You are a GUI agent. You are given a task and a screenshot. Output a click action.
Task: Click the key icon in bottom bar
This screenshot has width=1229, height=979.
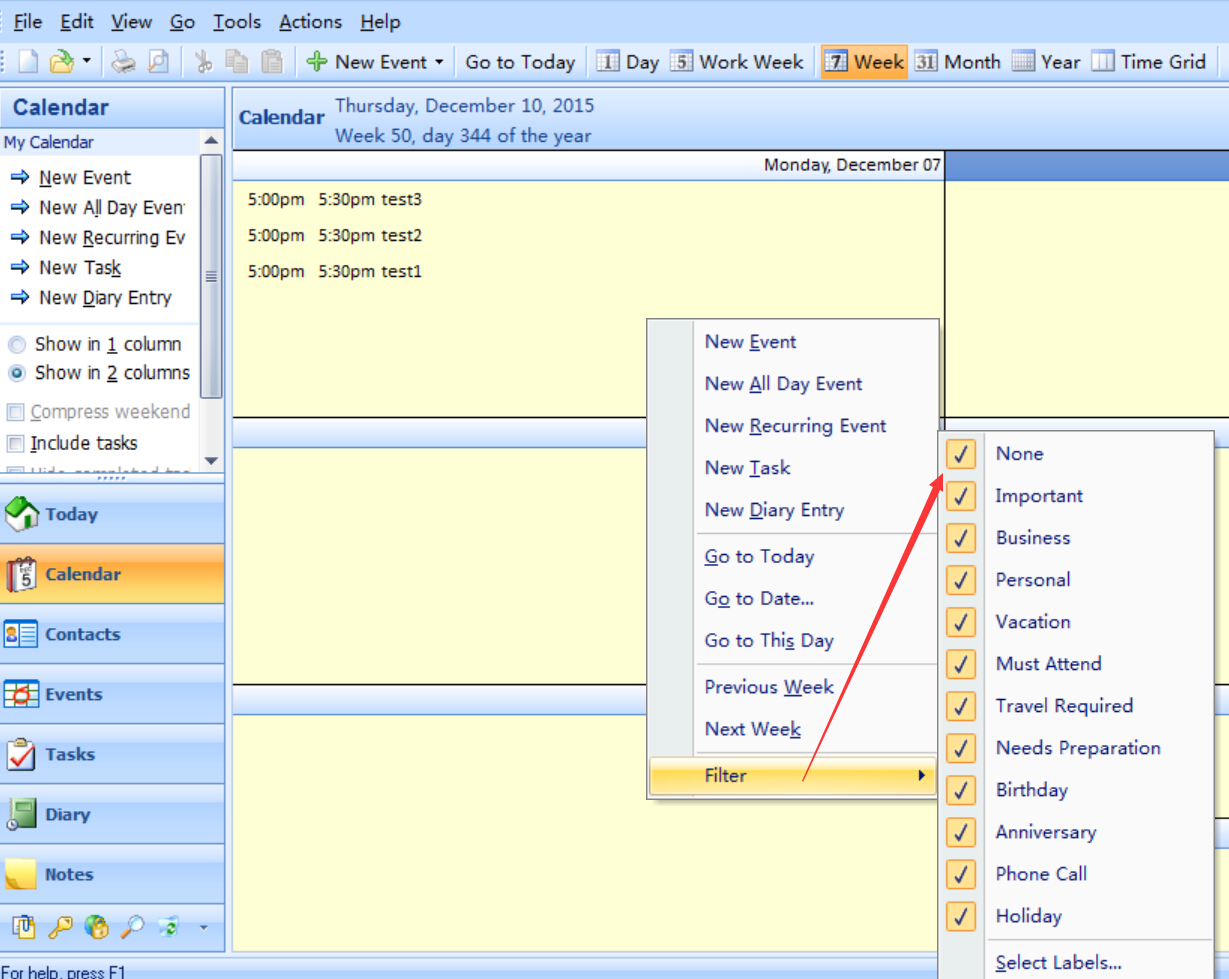click(60, 927)
